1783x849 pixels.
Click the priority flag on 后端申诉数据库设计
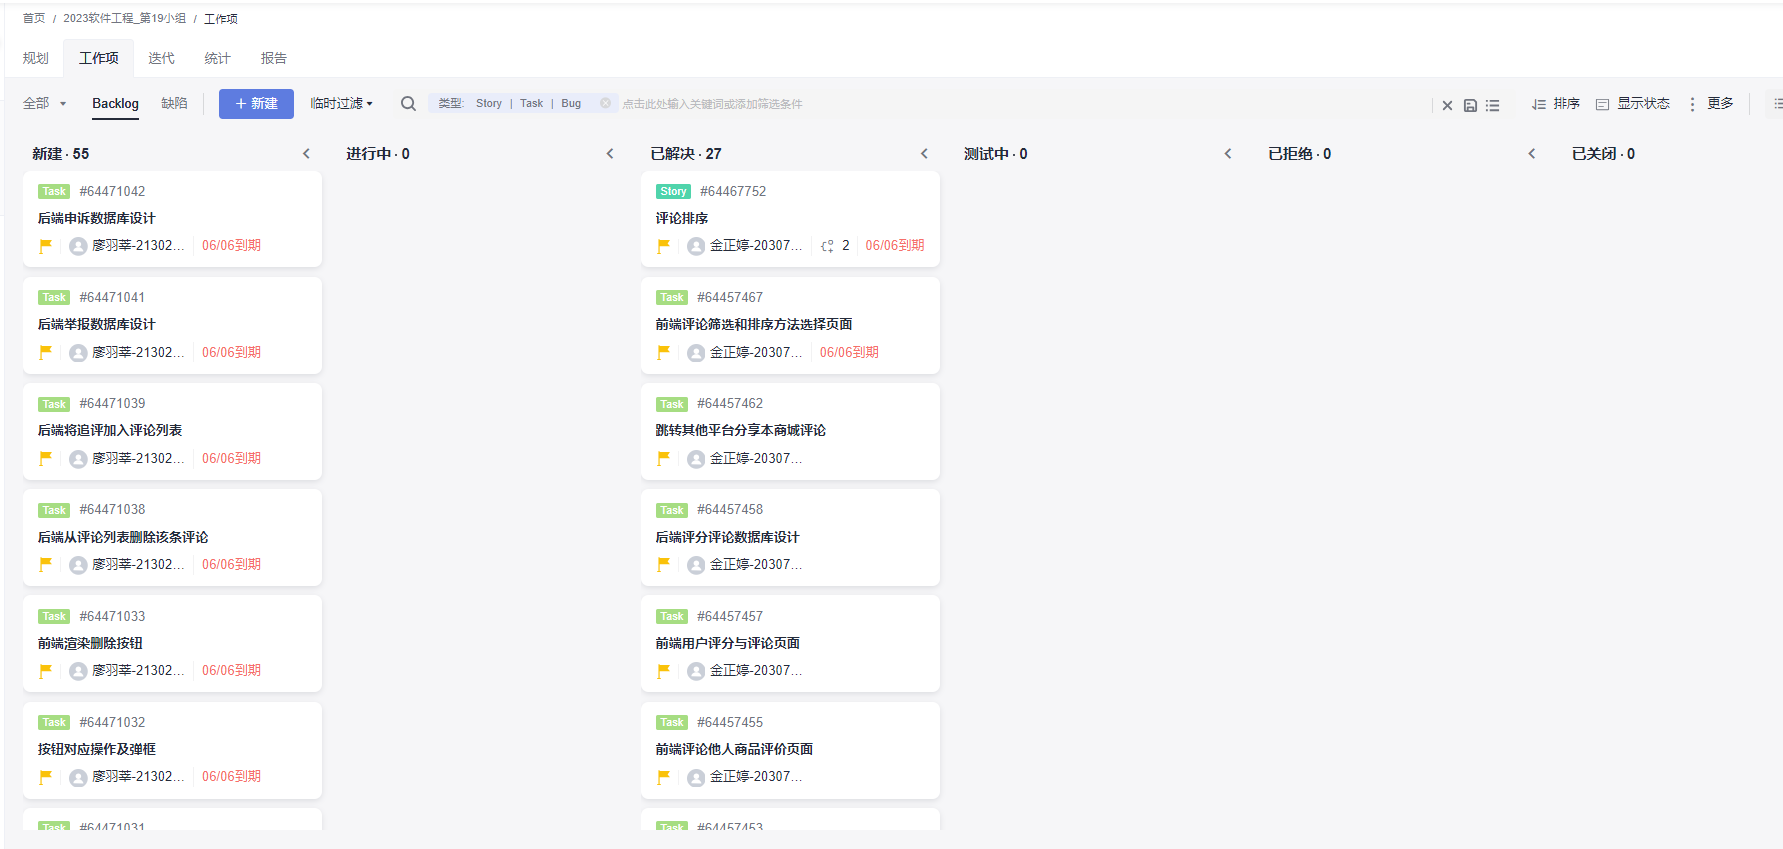coord(45,245)
